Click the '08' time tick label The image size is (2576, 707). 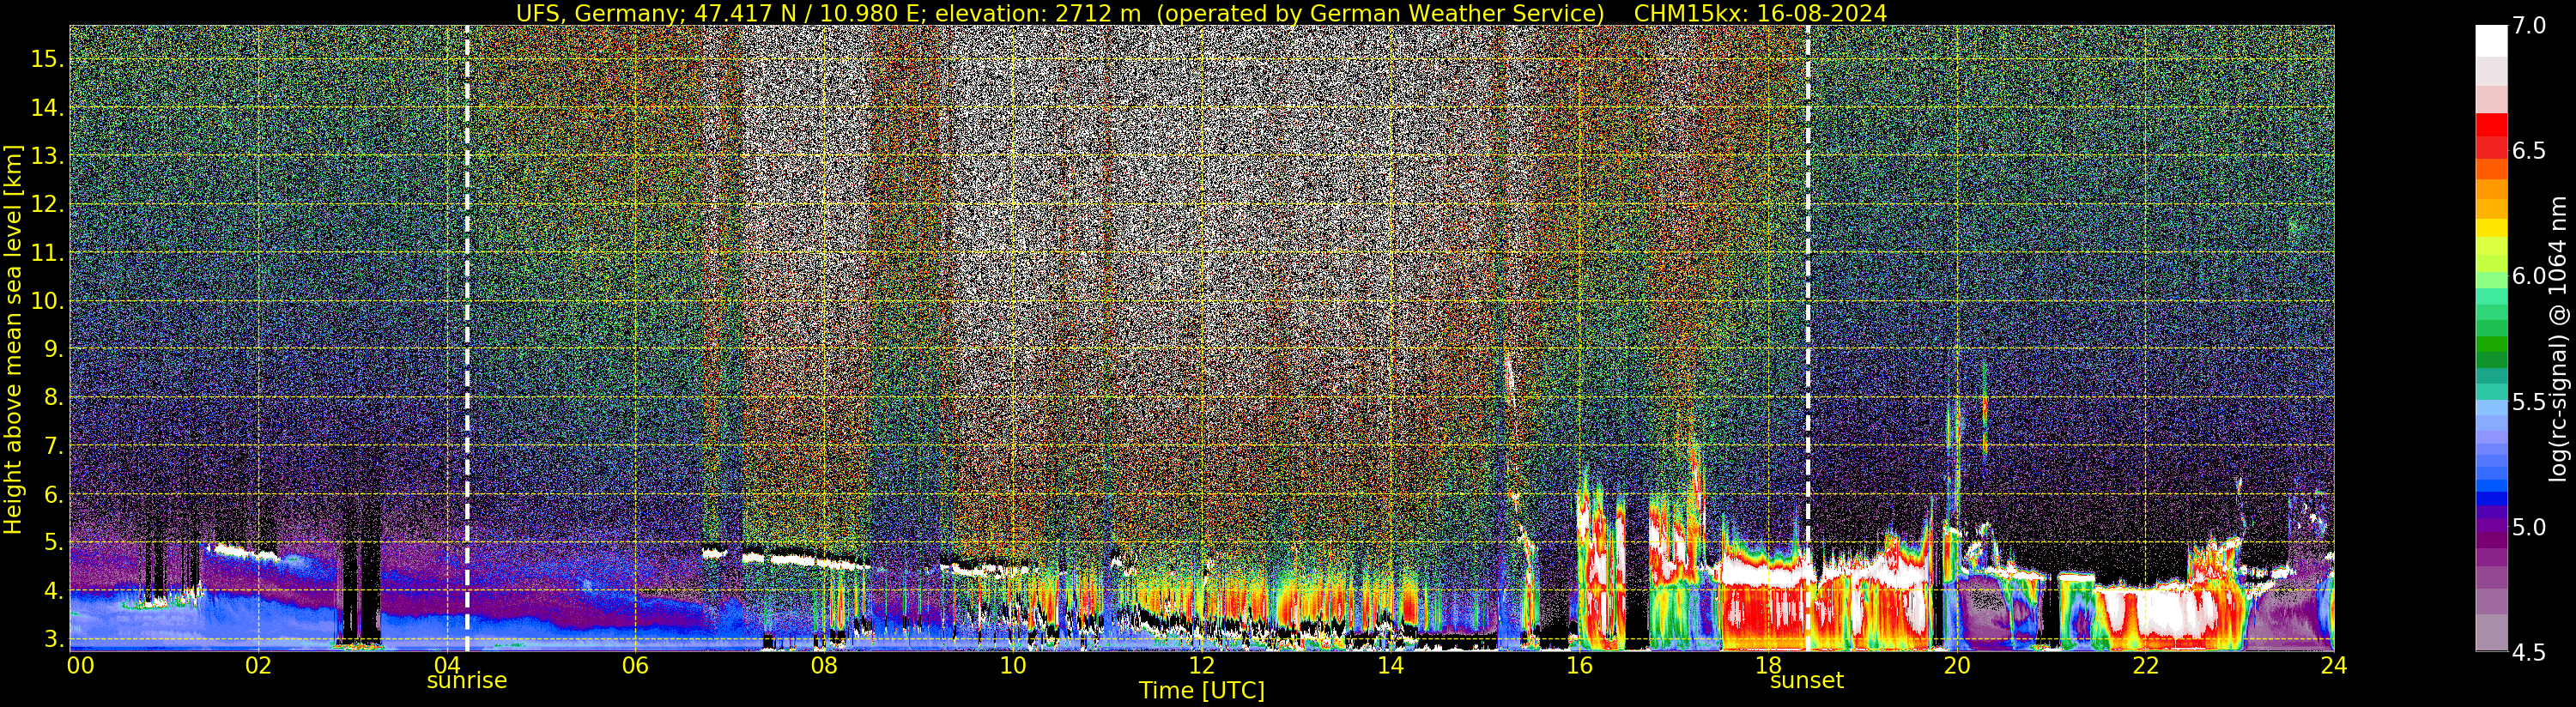pyautogui.click(x=824, y=665)
